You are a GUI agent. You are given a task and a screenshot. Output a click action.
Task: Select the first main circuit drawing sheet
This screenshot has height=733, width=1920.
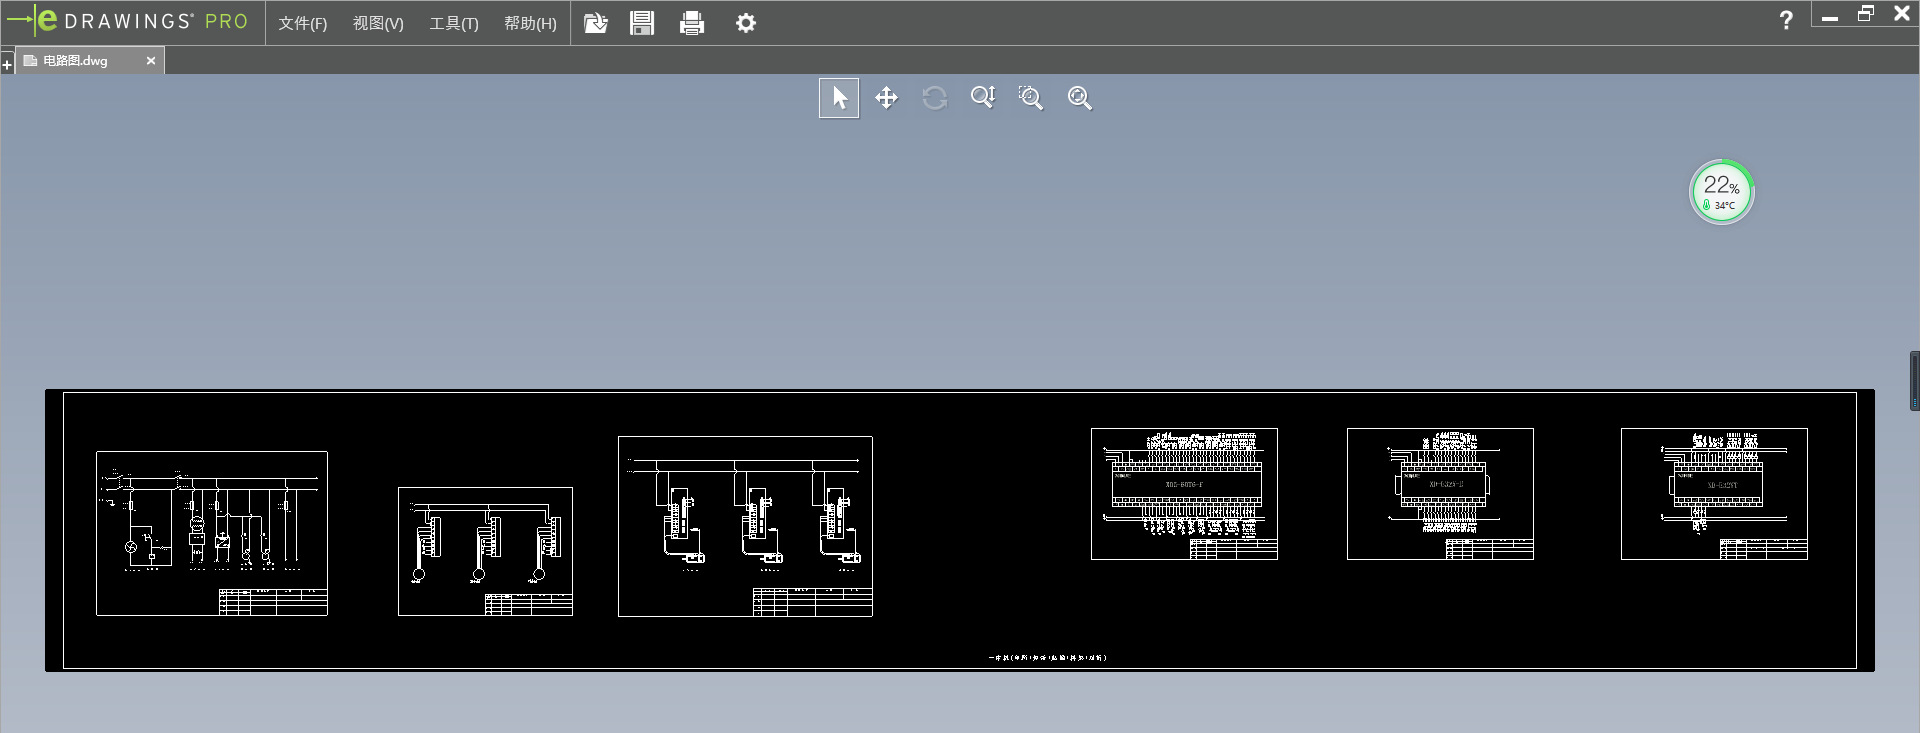click(212, 533)
